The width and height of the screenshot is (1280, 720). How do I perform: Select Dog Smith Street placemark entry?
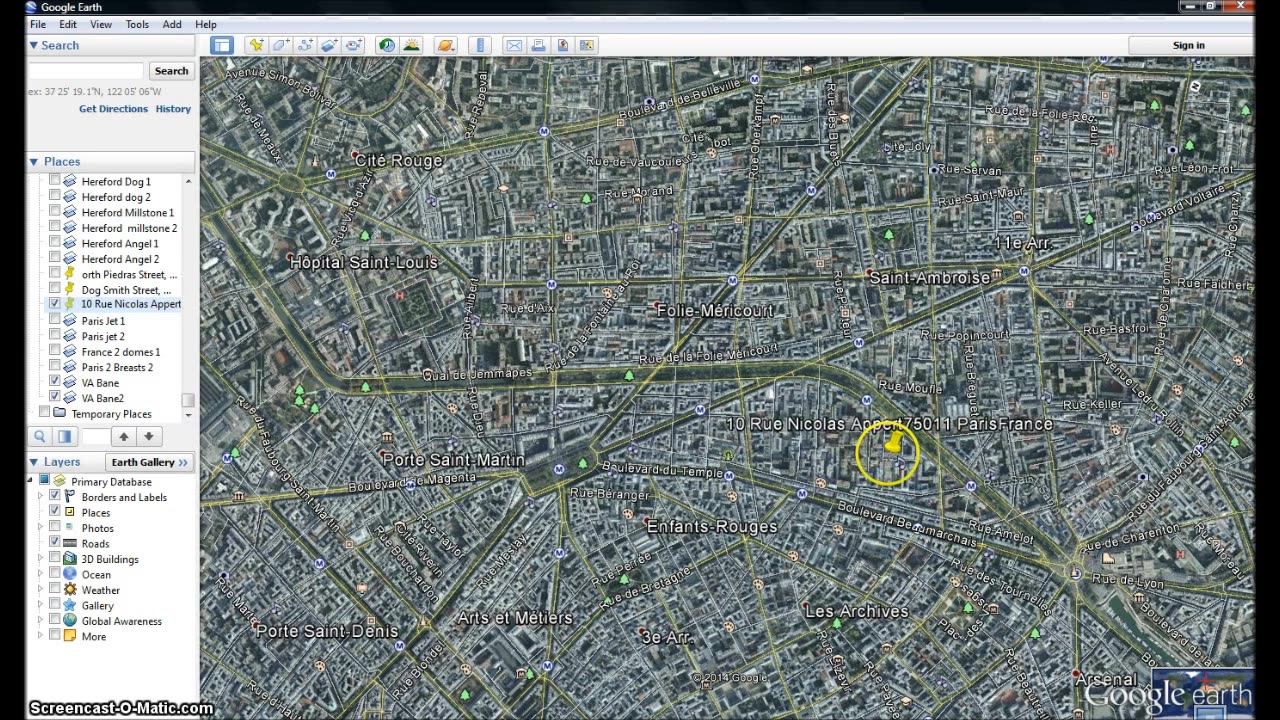tap(125, 290)
